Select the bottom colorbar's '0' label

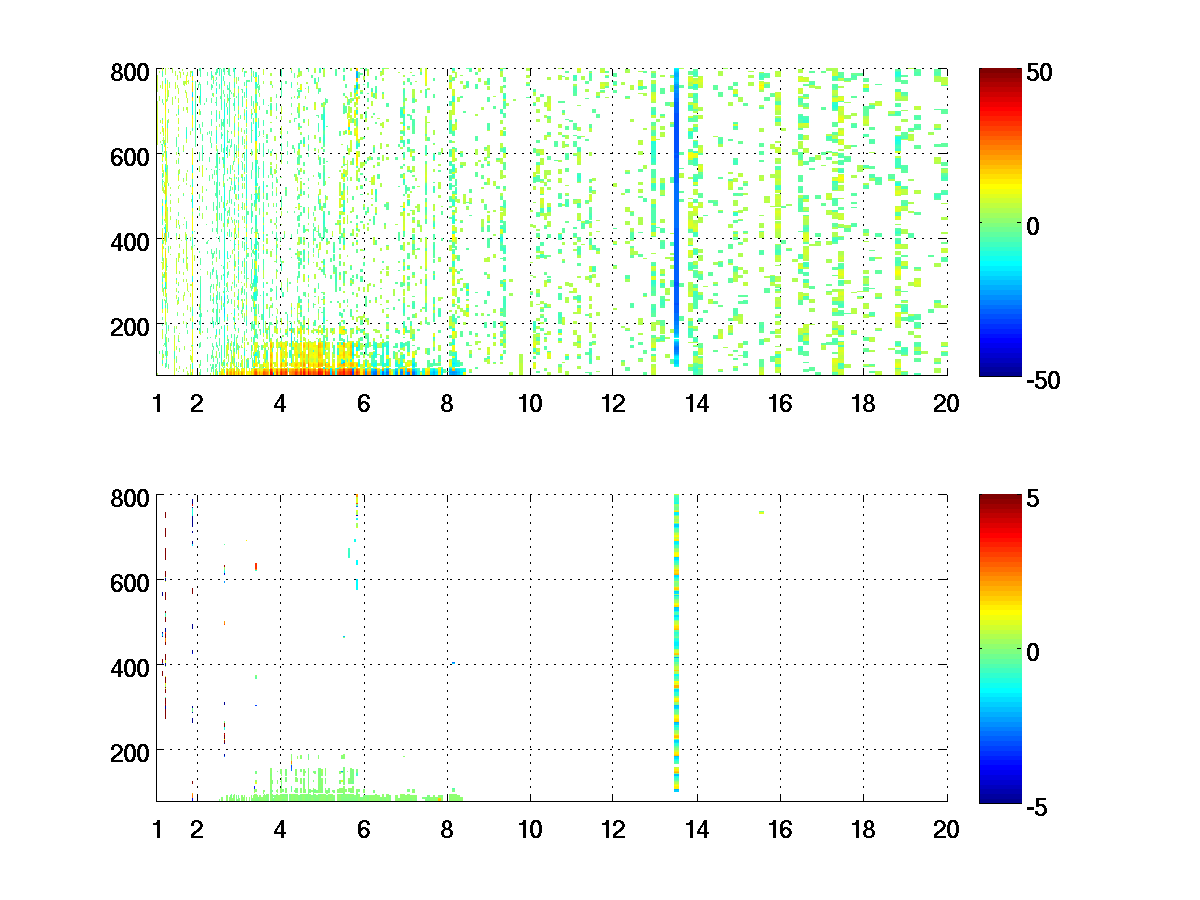1034,652
